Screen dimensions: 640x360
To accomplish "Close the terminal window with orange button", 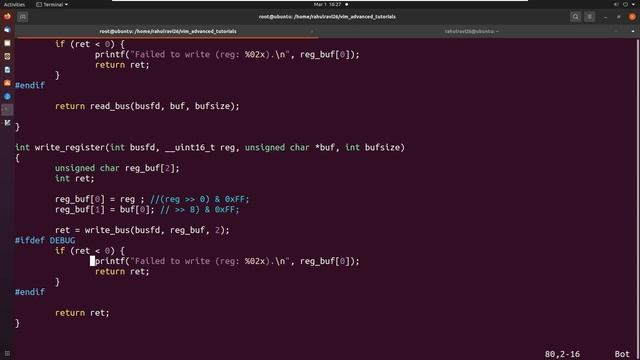I will click(632, 17).
